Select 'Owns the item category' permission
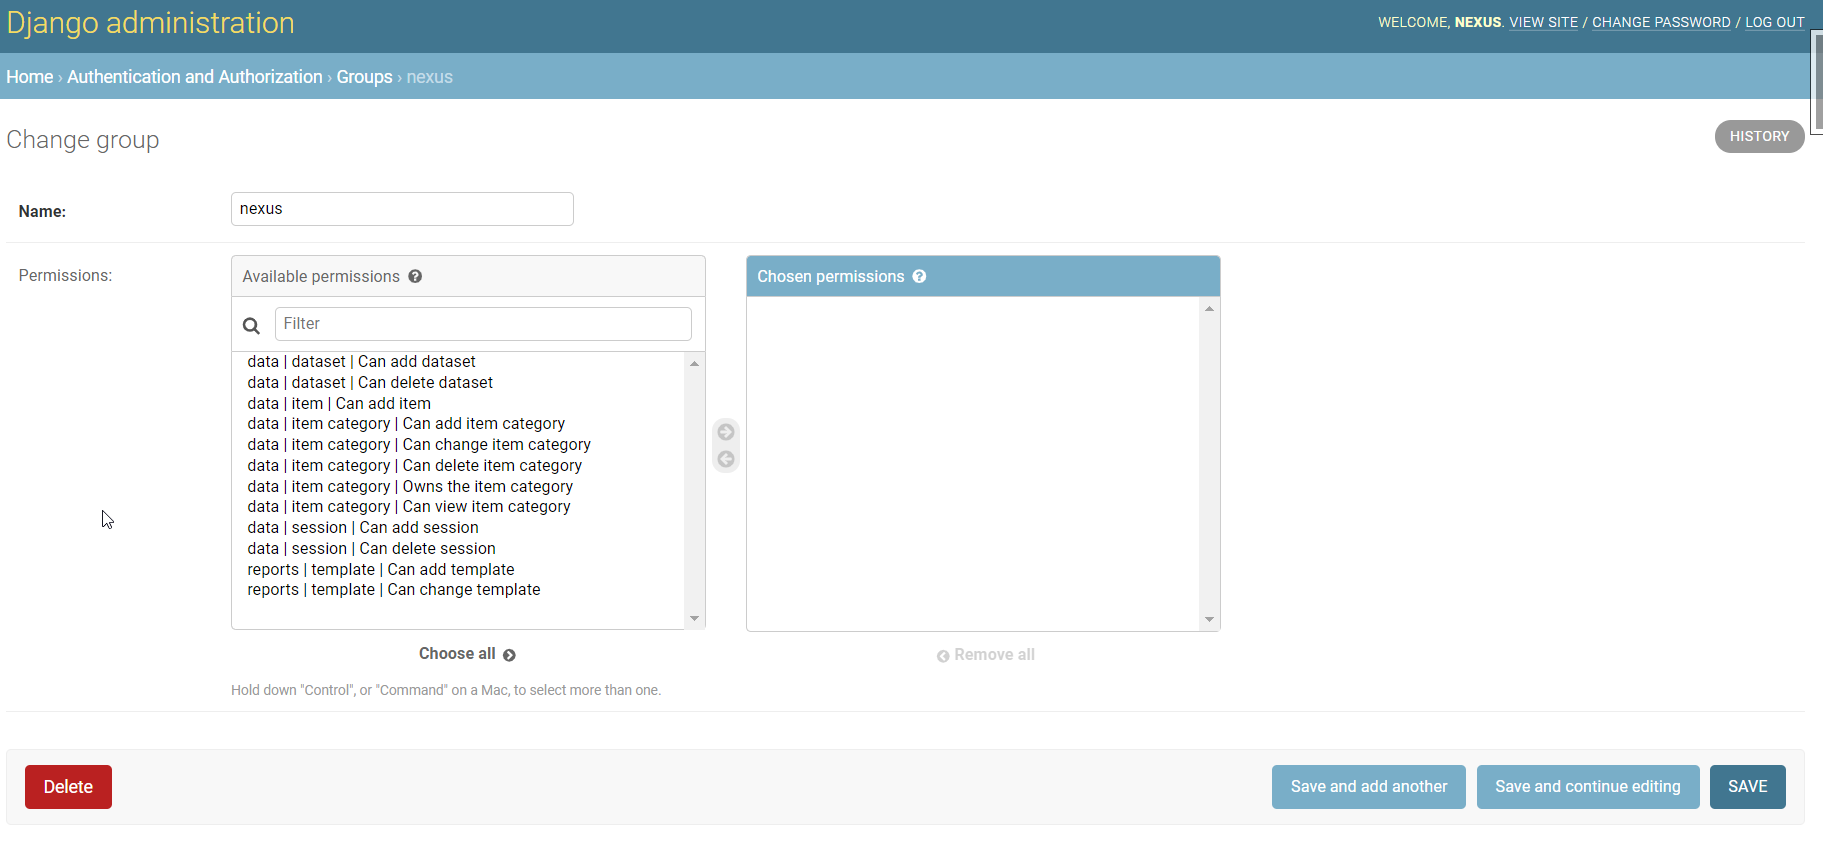 460,487
